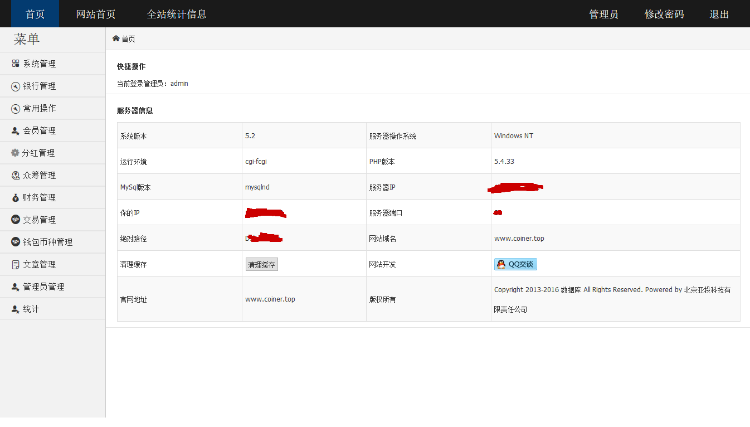Click the 清理缓存 button

point(262,264)
